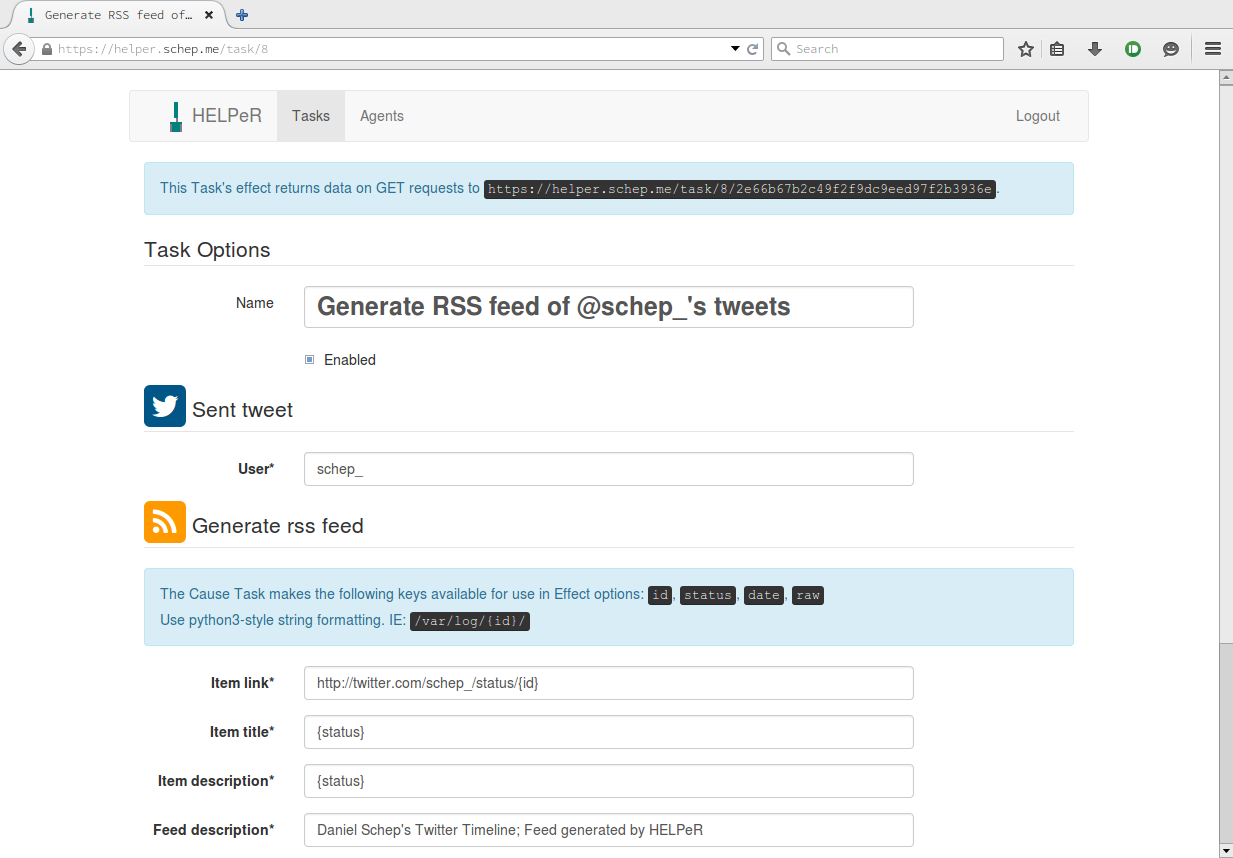Screen dimensions: 1233x858
Task: Focus the Item link field
Action: [609, 683]
